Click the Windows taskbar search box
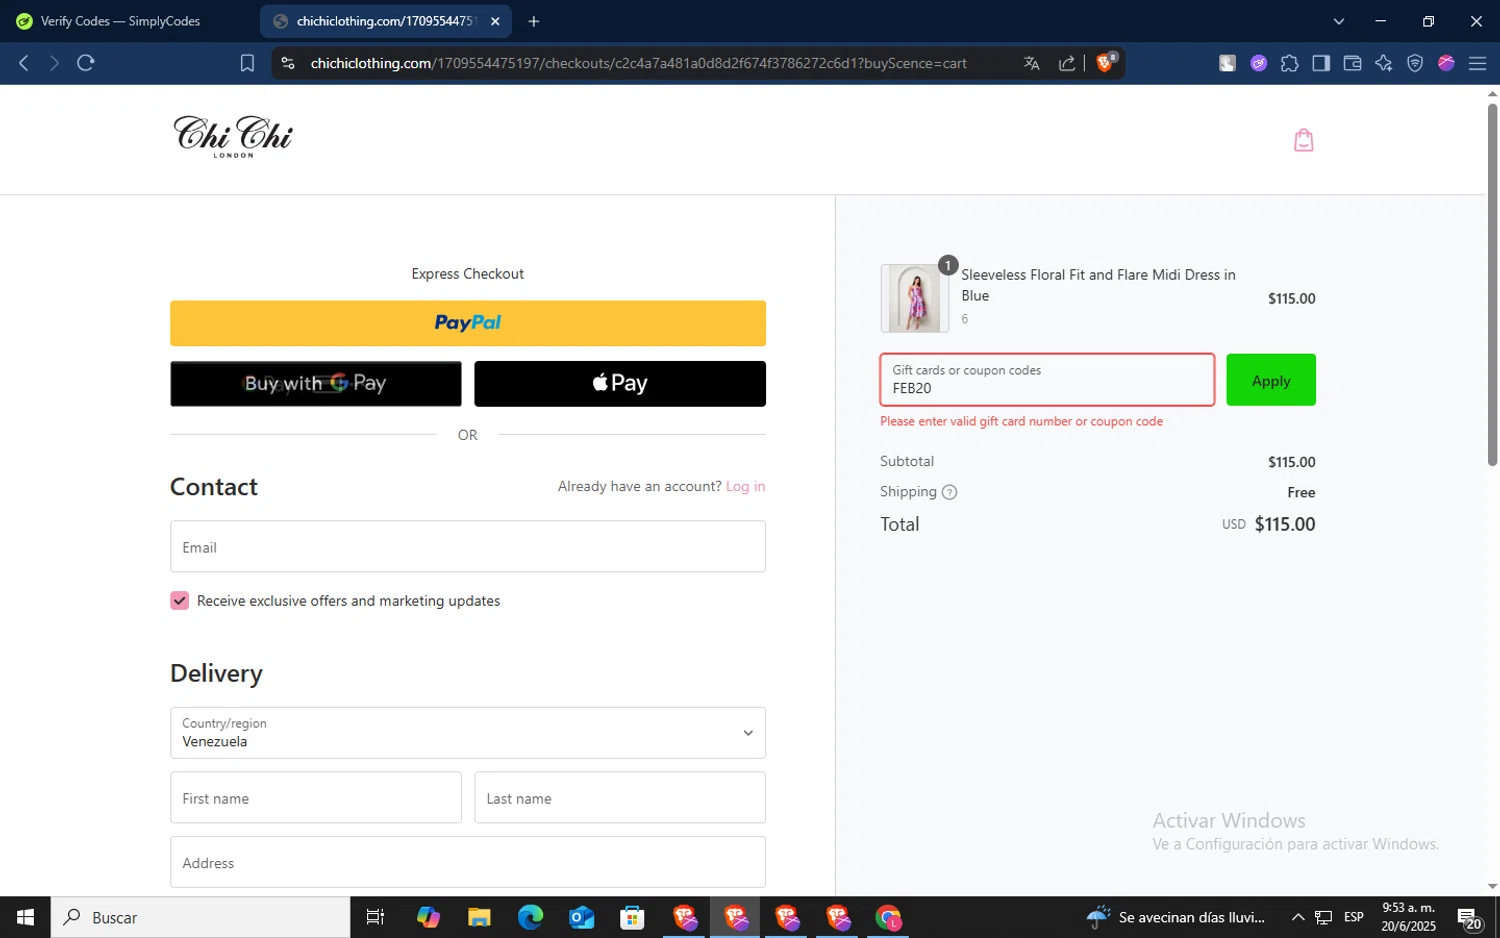The width and height of the screenshot is (1500, 938). coord(200,917)
